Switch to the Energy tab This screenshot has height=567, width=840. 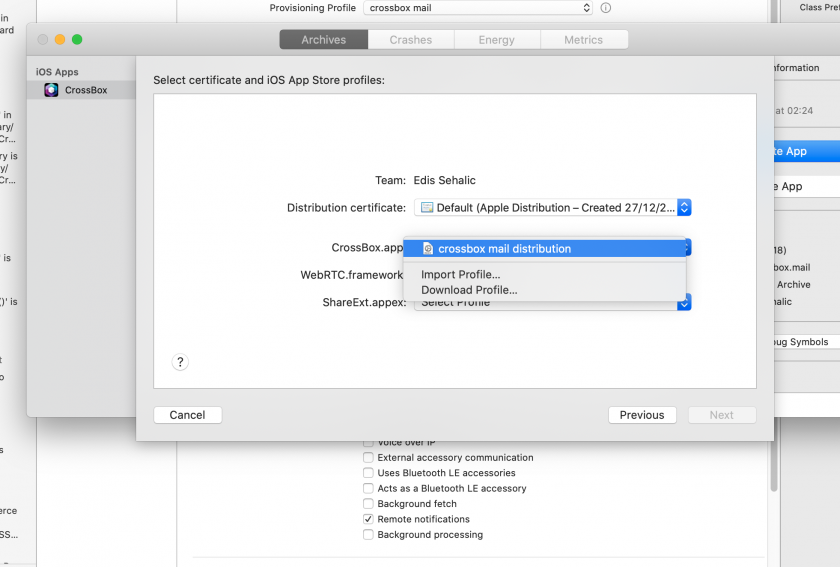(x=497, y=40)
